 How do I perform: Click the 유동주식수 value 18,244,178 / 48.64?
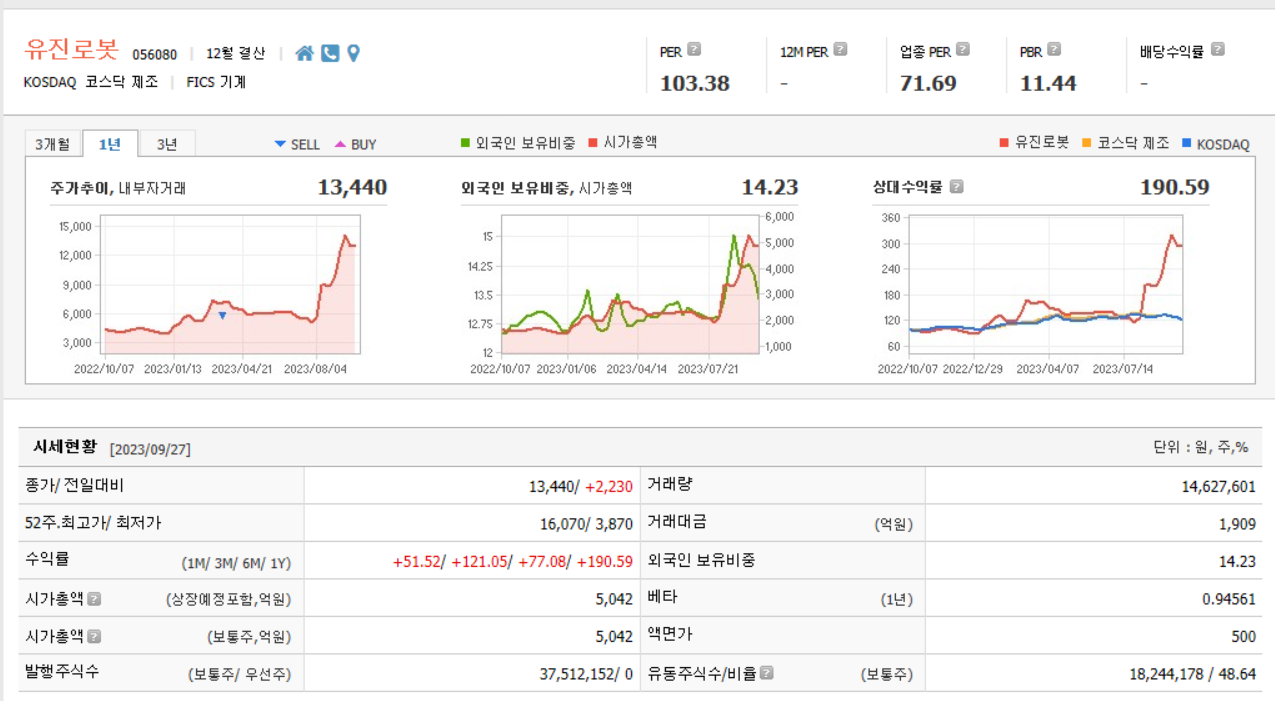[1193, 674]
